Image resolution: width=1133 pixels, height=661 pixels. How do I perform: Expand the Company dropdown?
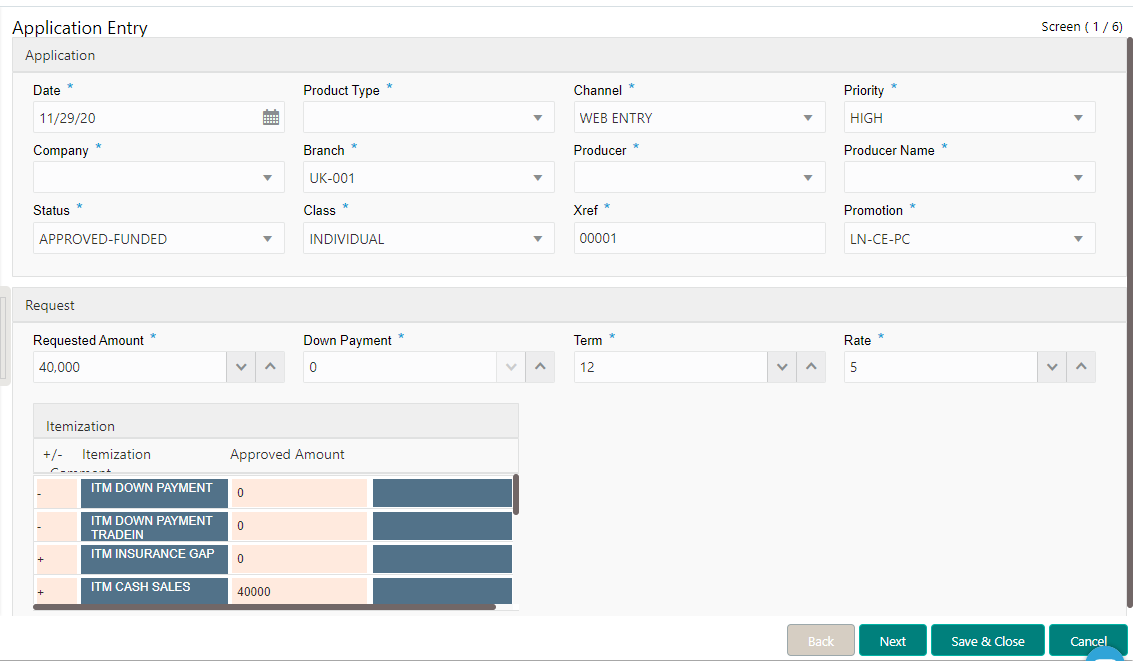click(x=158, y=177)
